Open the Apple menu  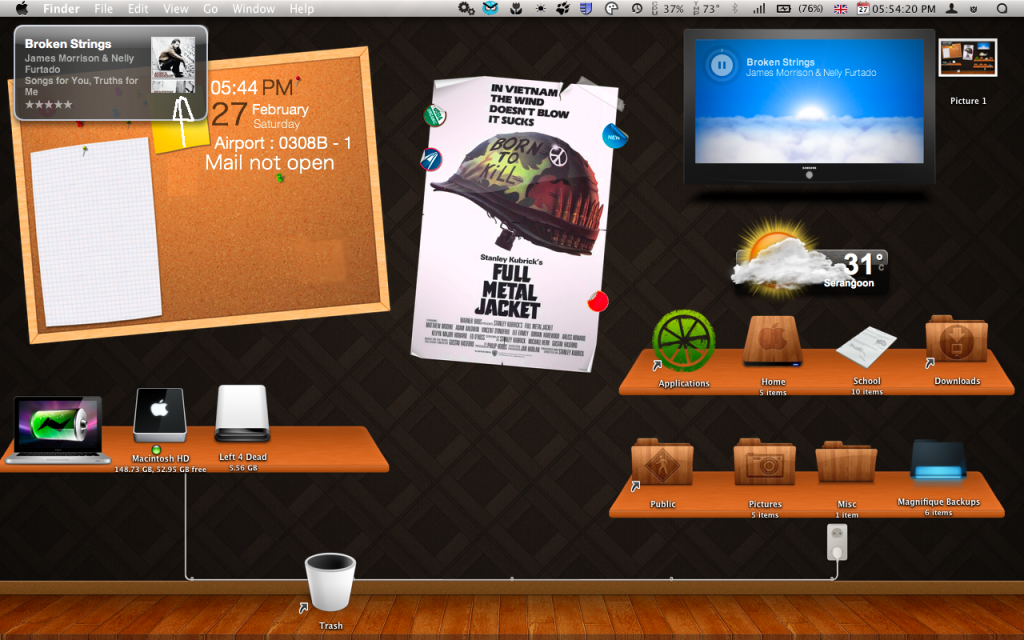(x=22, y=8)
